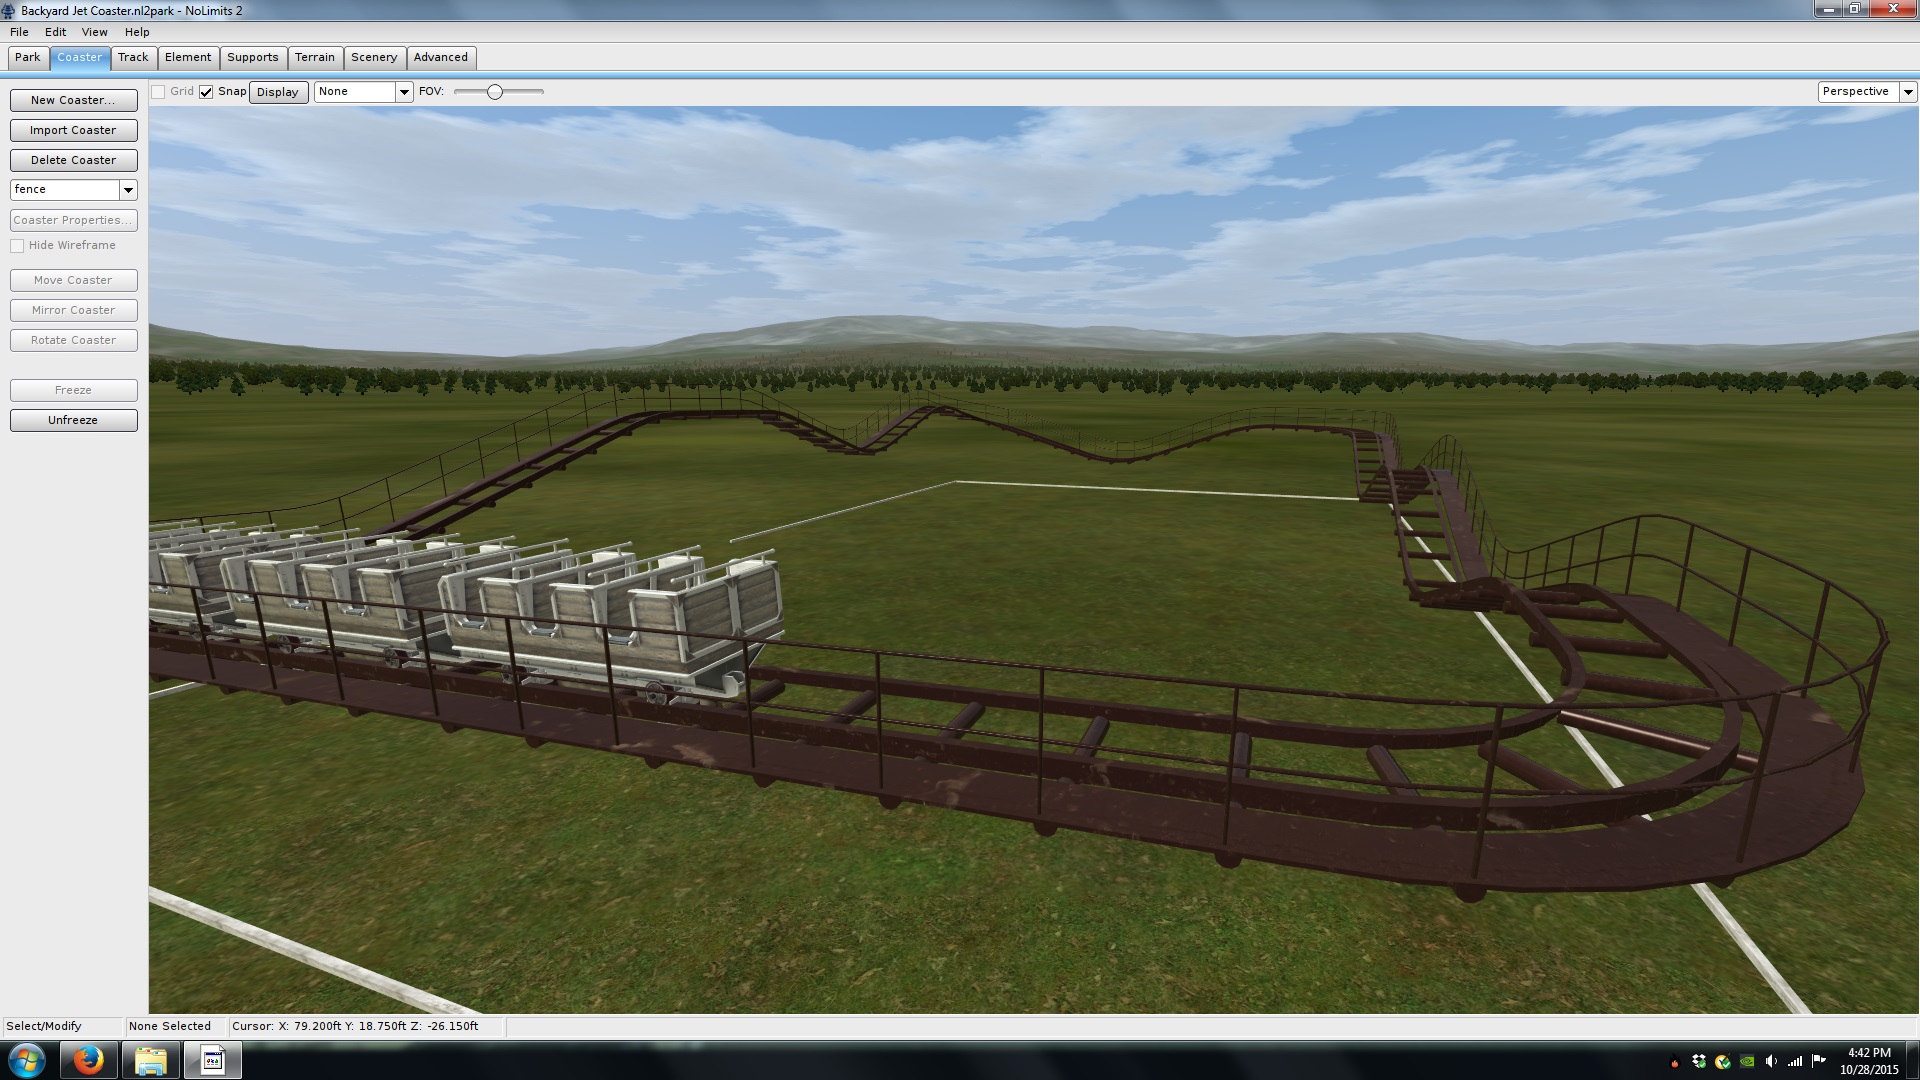Launch Firefox from the taskbar
The width and height of the screenshot is (1920, 1080).
click(88, 1060)
